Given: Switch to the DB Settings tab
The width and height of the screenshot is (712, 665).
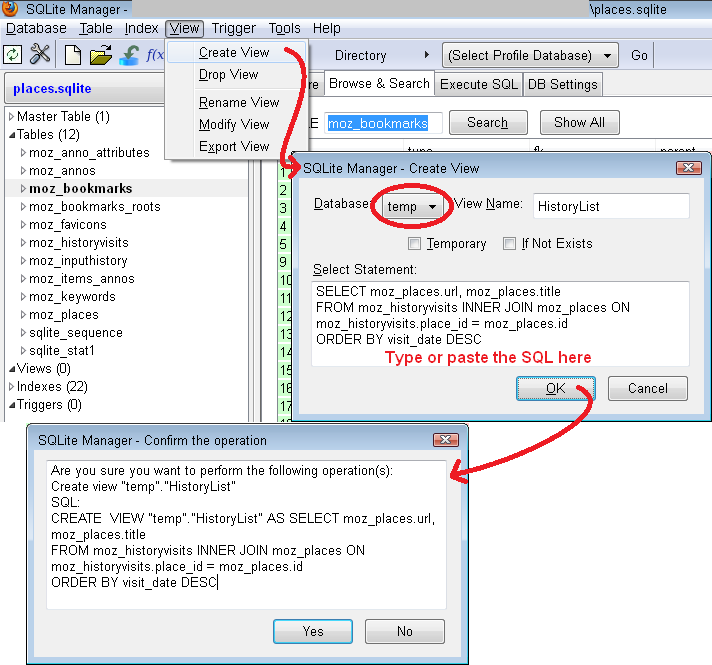Looking at the screenshot, I should [563, 84].
